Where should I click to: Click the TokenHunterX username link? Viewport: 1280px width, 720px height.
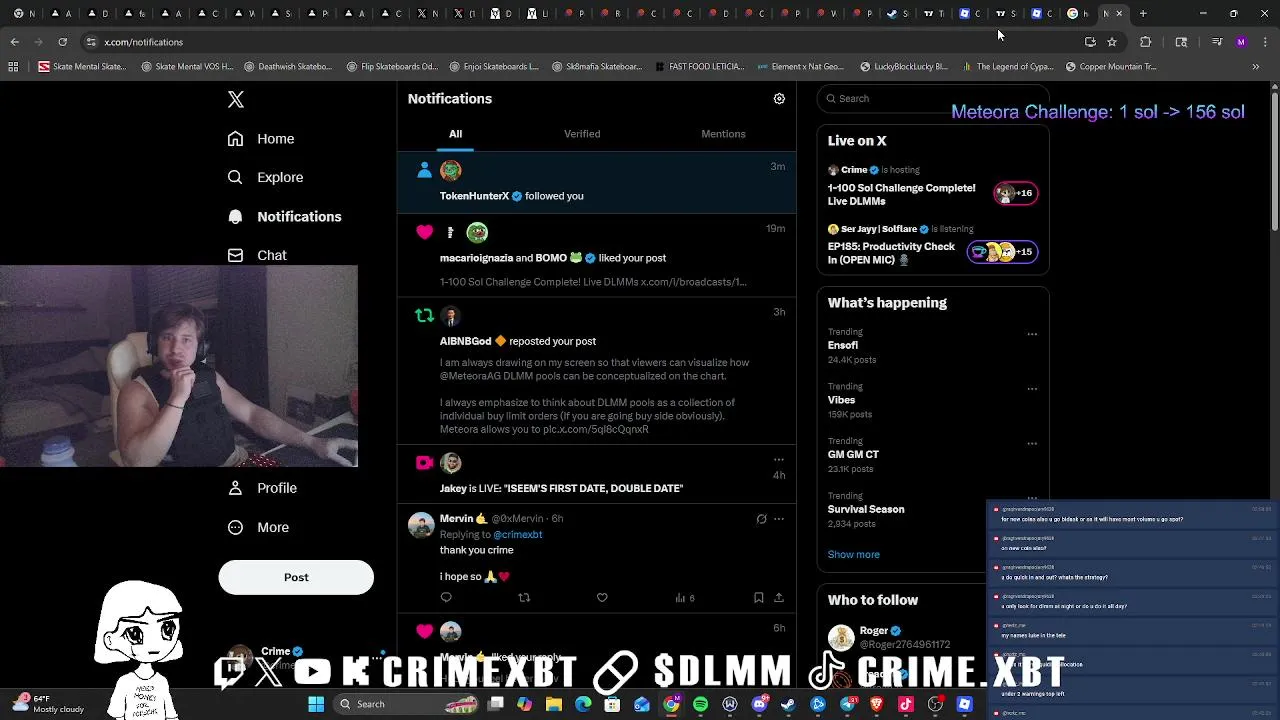click(x=474, y=196)
